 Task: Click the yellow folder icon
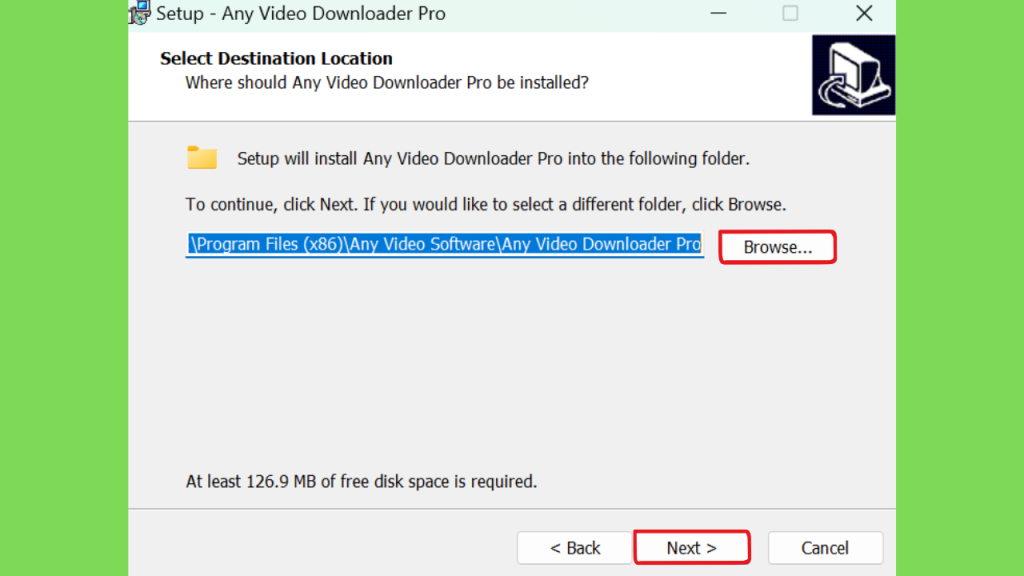pos(202,158)
